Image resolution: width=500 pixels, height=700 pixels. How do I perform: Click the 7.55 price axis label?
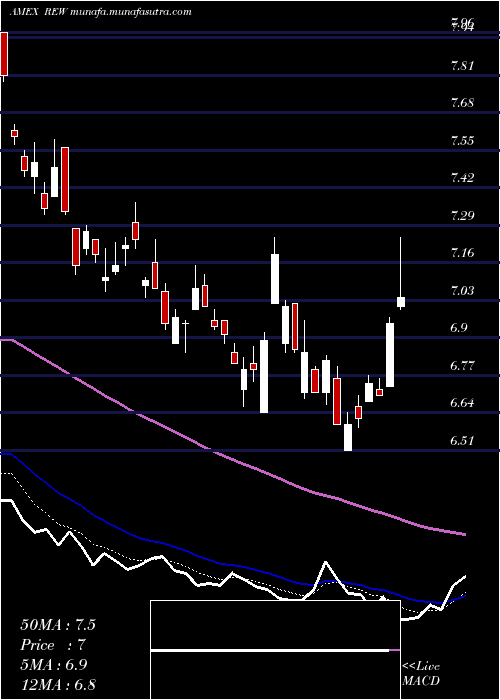click(462, 141)
